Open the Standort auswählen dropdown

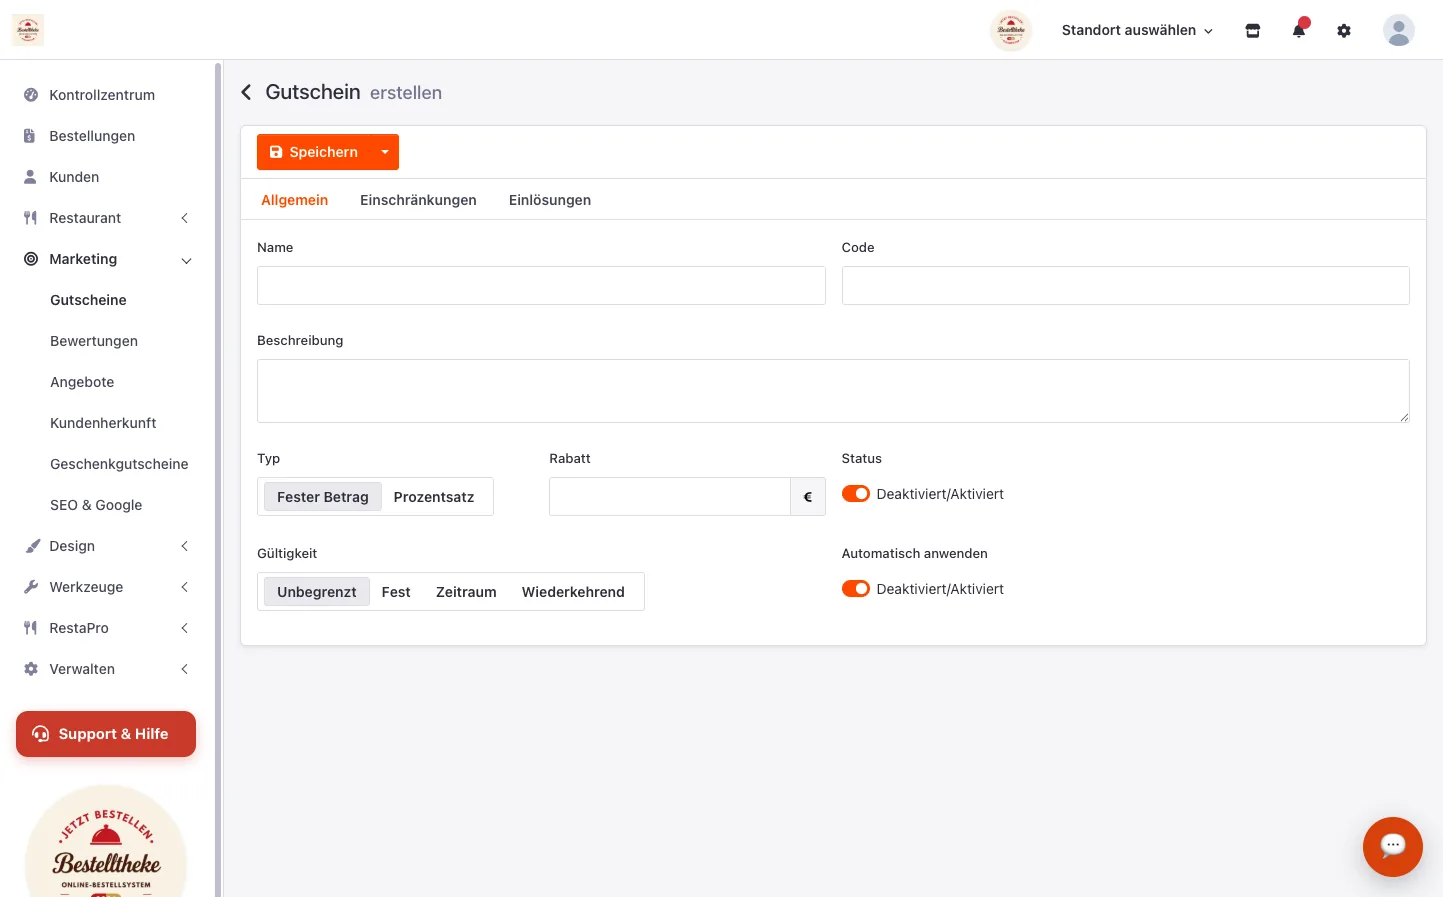(1137, 30)
